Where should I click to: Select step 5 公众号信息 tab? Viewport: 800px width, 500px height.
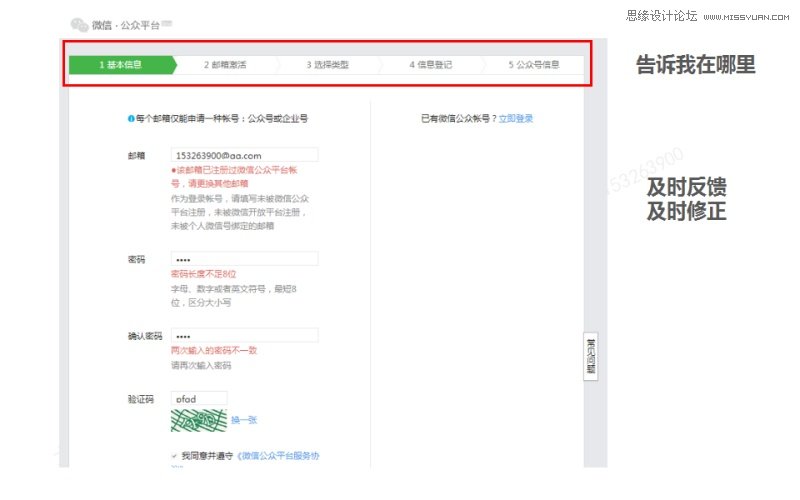[534, 65]
